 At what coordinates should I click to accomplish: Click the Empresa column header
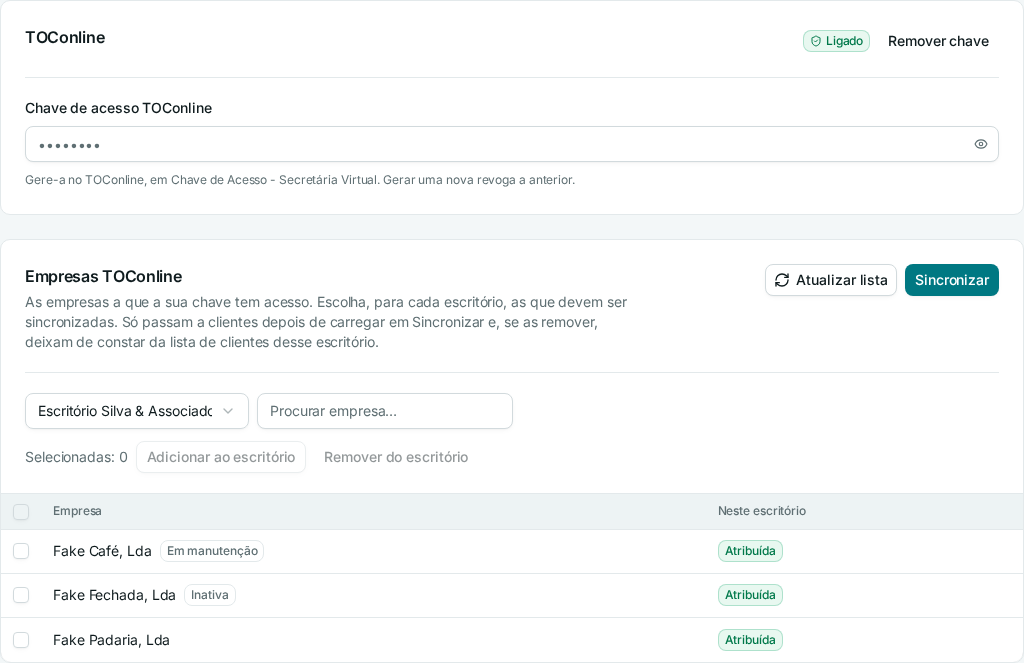[77, 511]
